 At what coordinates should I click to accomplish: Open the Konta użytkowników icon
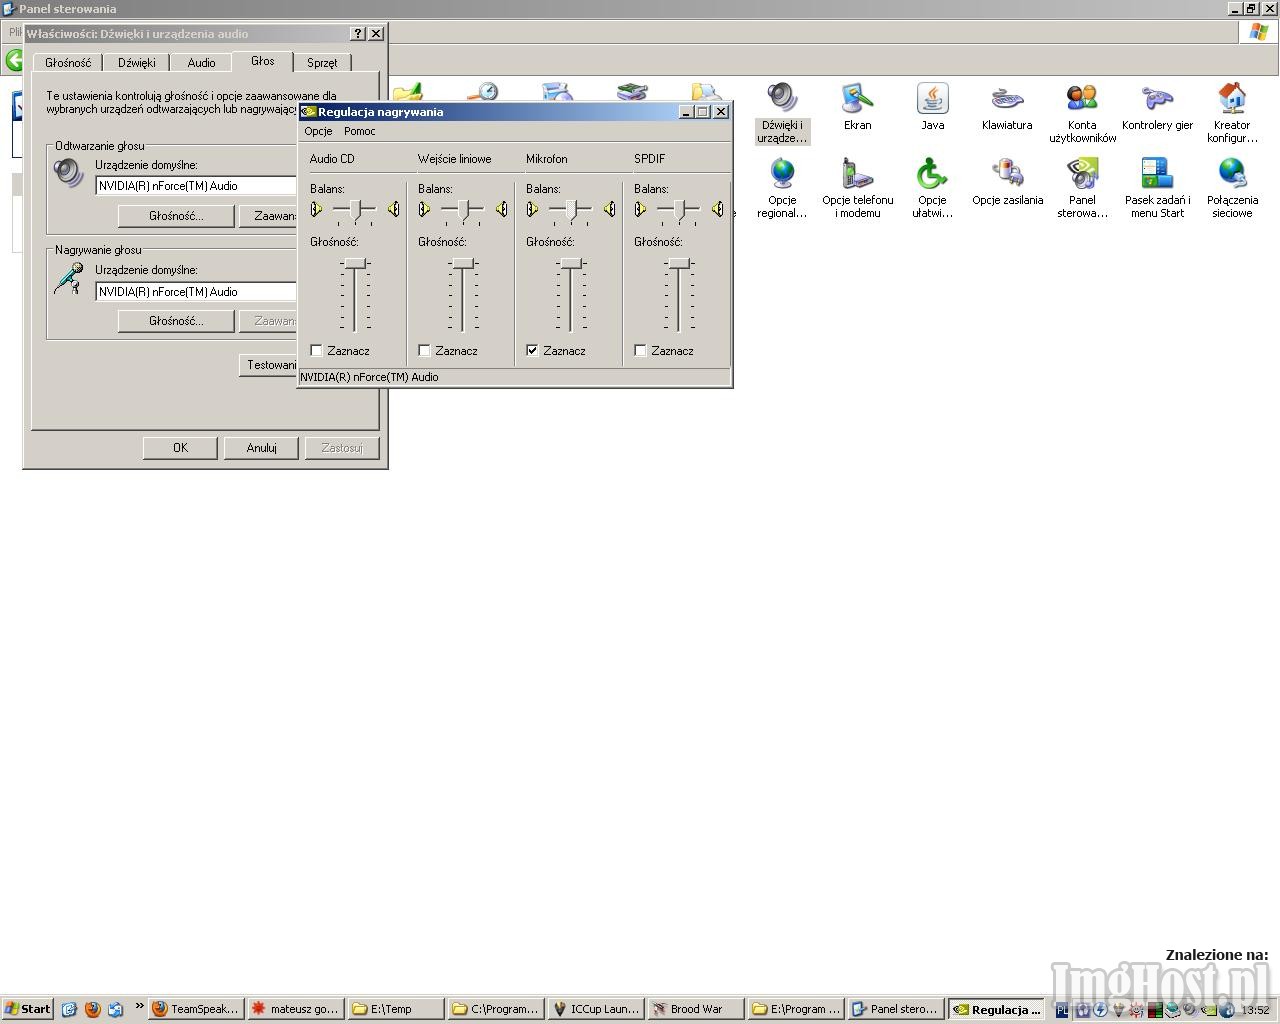pyautogui.click(x=1082, y=98)
